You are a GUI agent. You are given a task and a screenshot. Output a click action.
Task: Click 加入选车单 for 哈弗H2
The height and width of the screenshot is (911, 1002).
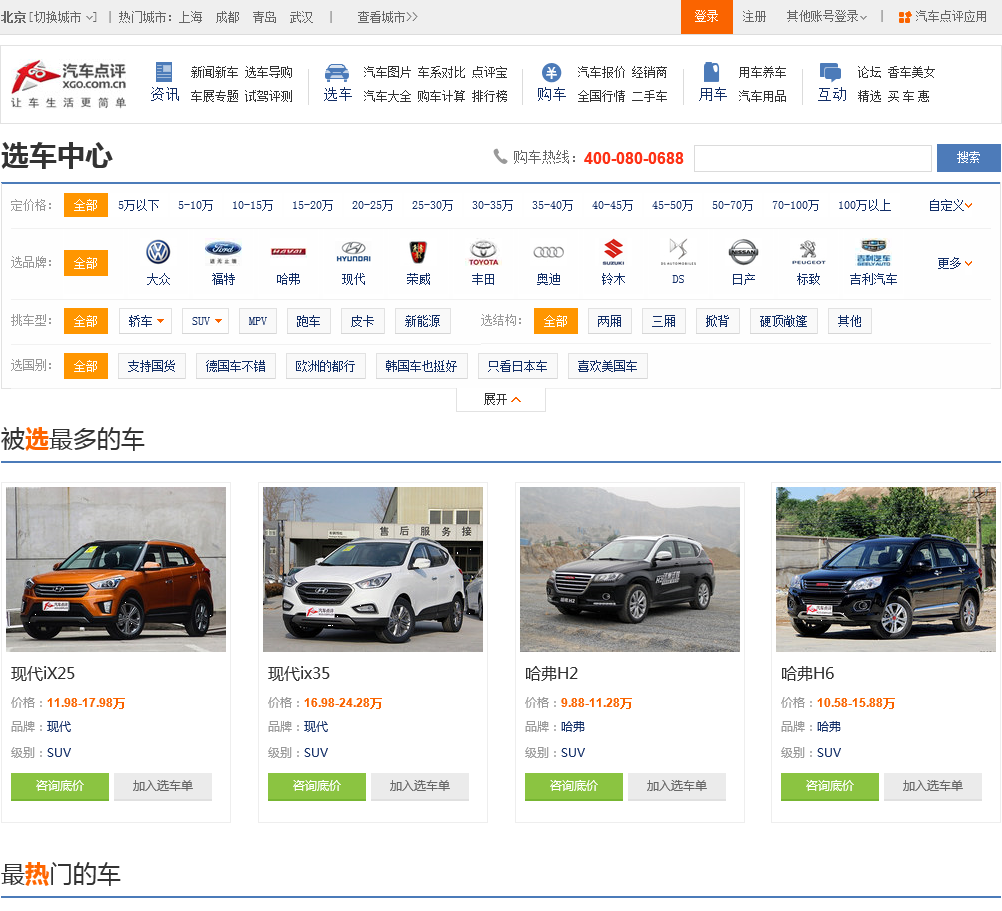pyautogui.click(x=677, y=786)
